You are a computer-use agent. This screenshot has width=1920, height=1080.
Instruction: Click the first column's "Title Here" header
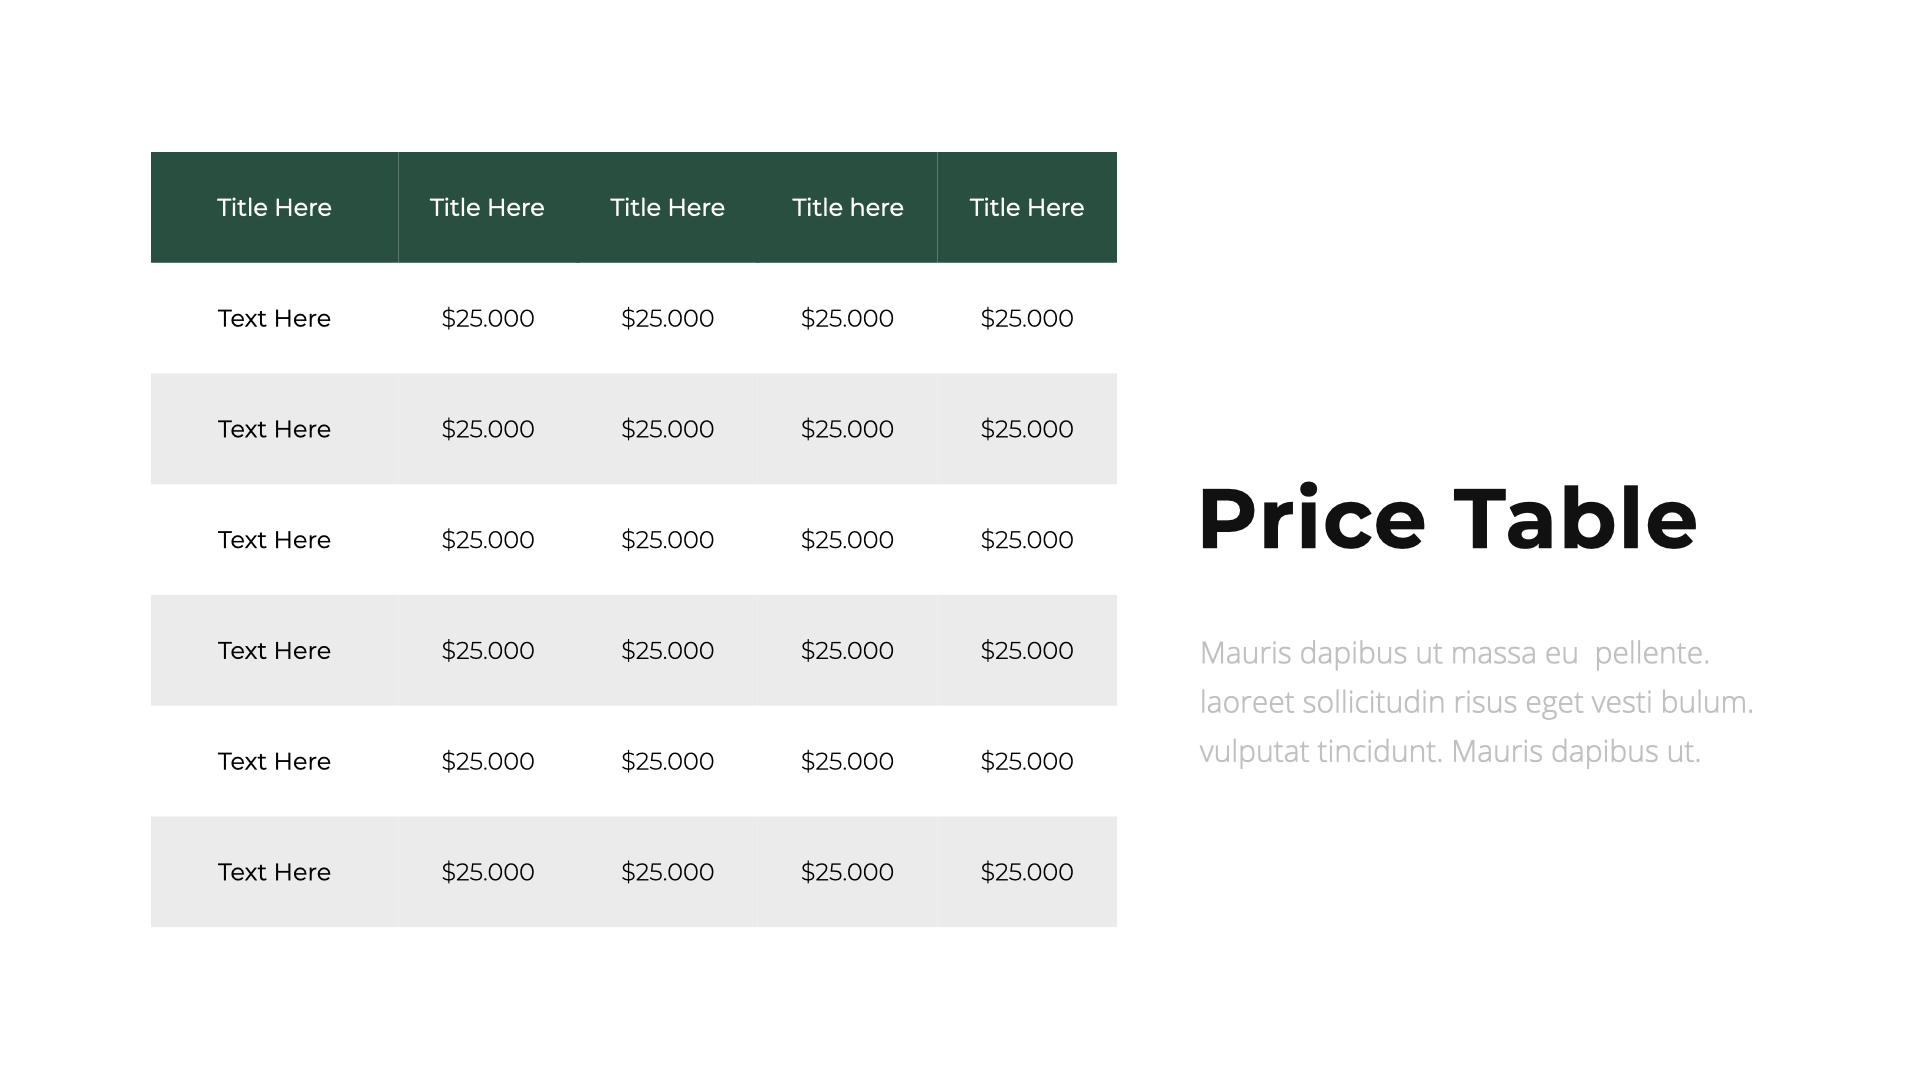pos(274,207)
